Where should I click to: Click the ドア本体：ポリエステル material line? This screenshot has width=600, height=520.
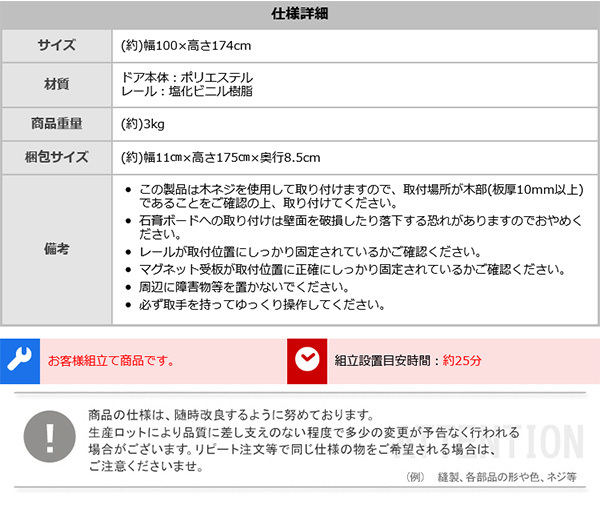coord(187,78)
